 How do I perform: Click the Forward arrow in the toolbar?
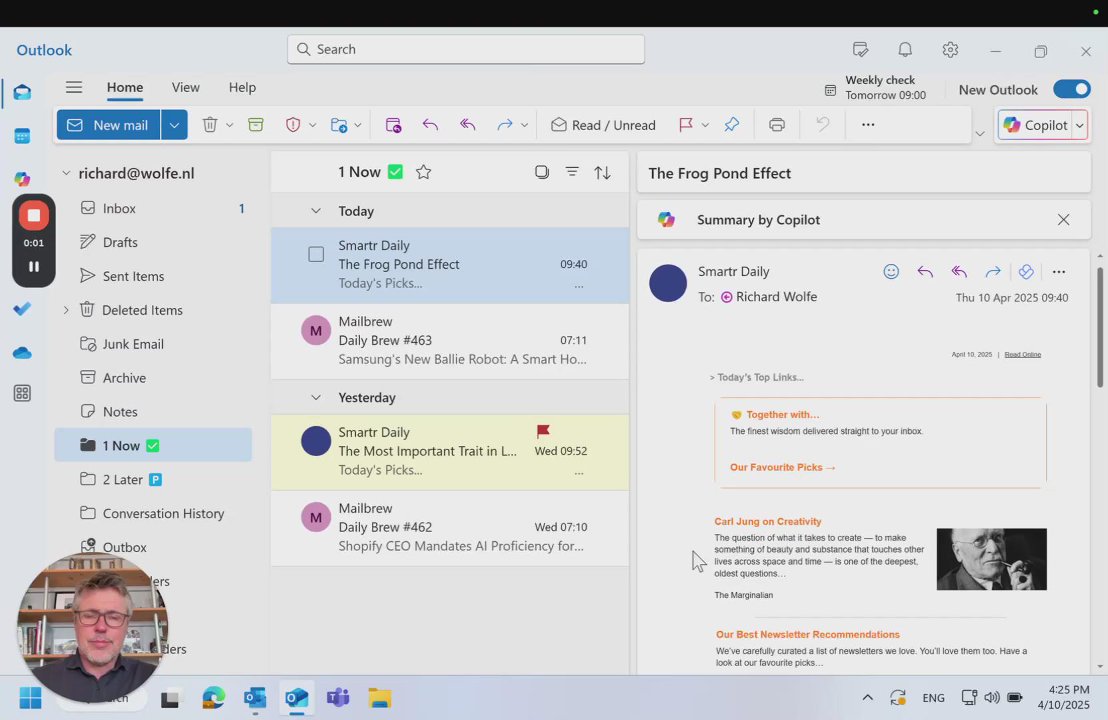pyautogui.click(x=504, y=125)
